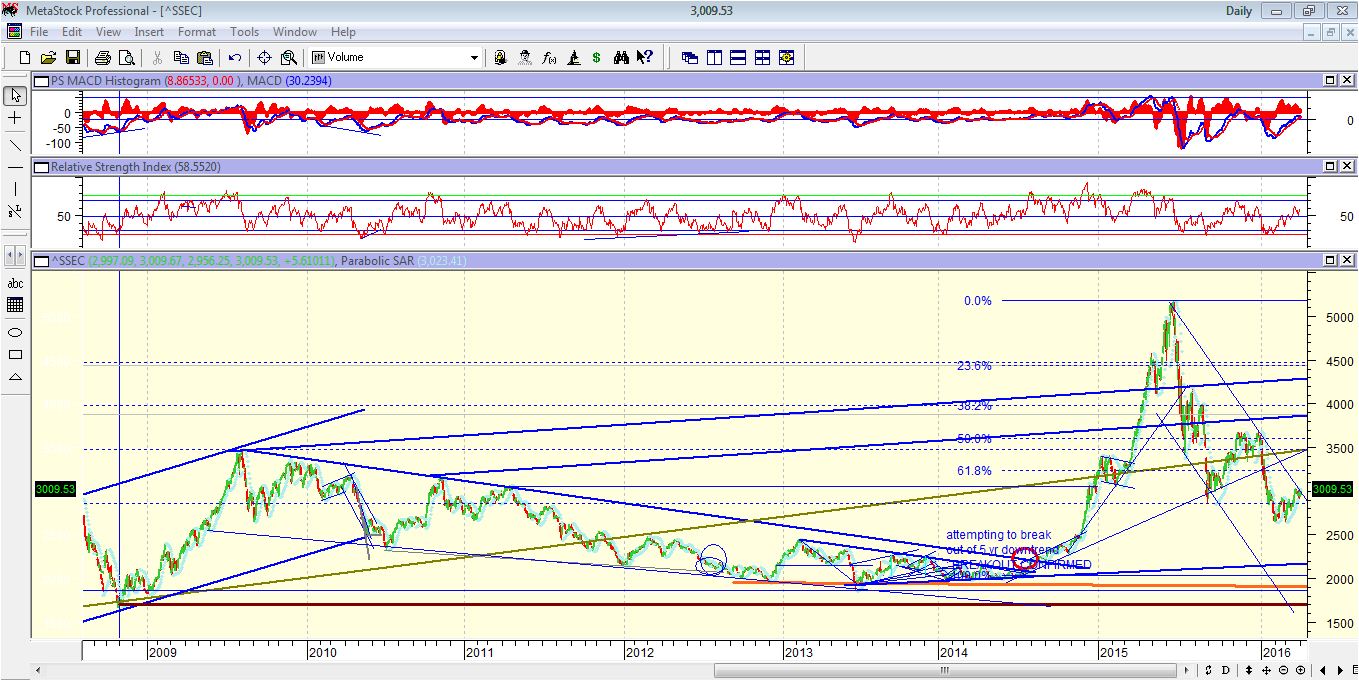Screen dimensions: 1359x681
Task: Select the horizontal line tool
Action: (14, 166)
